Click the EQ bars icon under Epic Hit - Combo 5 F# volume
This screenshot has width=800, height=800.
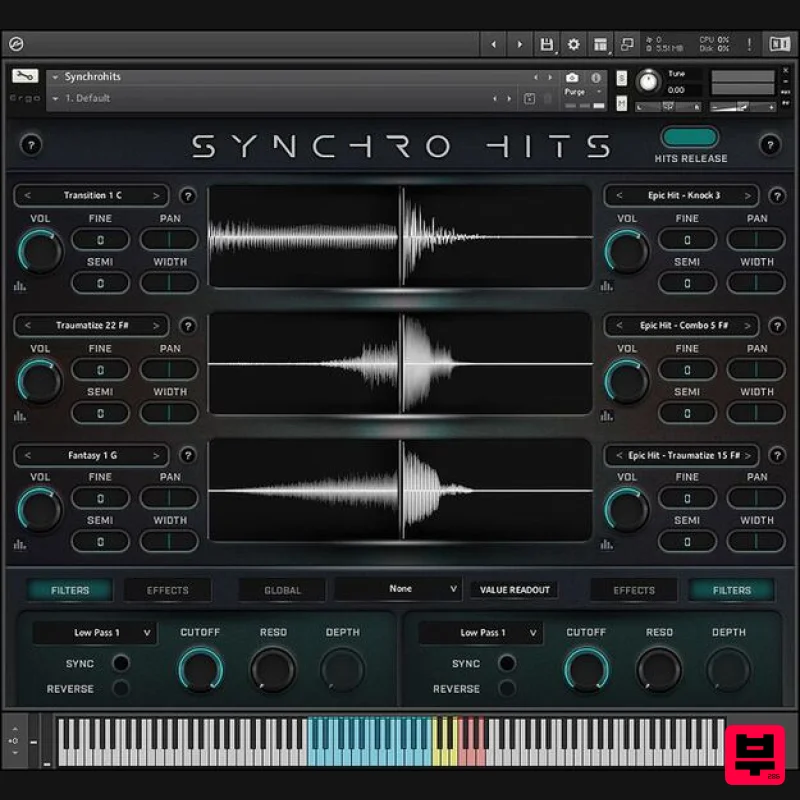coord(606,416)
